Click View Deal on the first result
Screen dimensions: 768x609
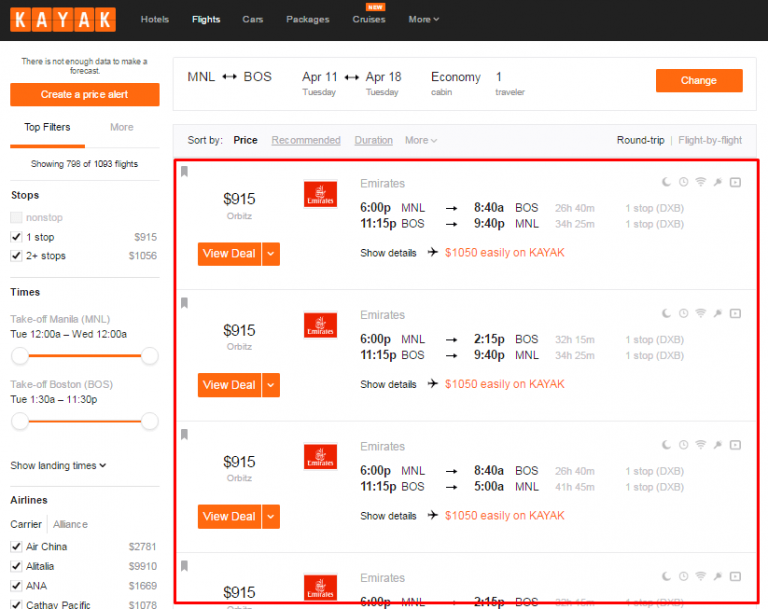229,254
